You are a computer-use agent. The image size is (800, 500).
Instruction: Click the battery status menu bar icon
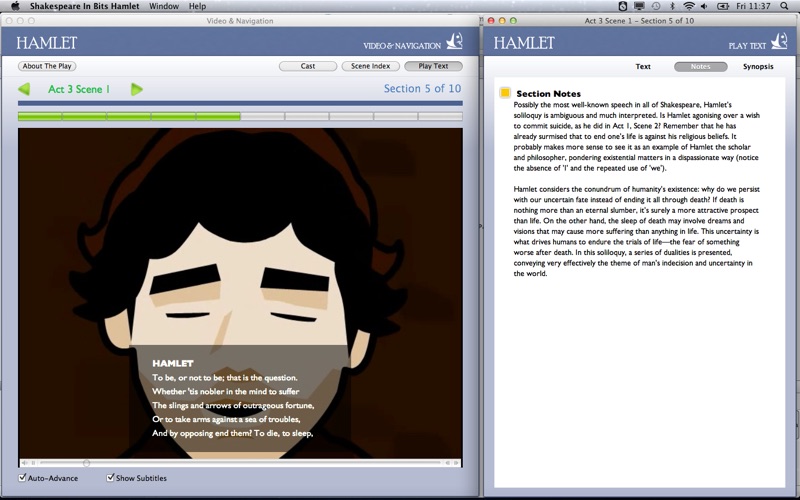[x=723, y=6]
